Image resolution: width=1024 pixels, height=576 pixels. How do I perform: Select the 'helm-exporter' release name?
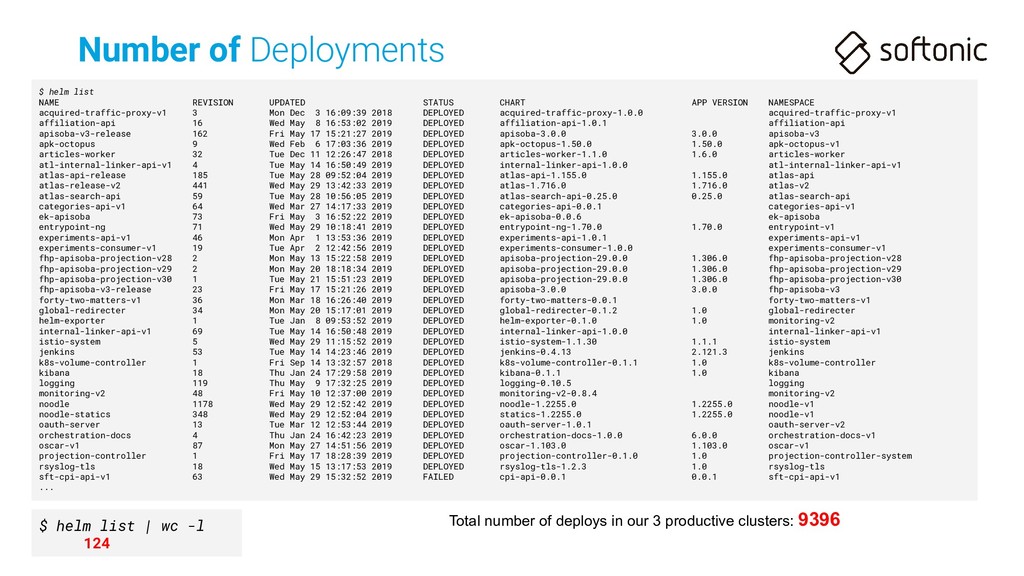72,321
